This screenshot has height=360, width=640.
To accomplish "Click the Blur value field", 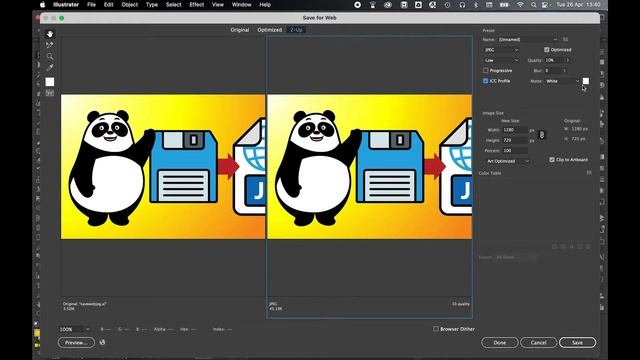I will 553,71.
